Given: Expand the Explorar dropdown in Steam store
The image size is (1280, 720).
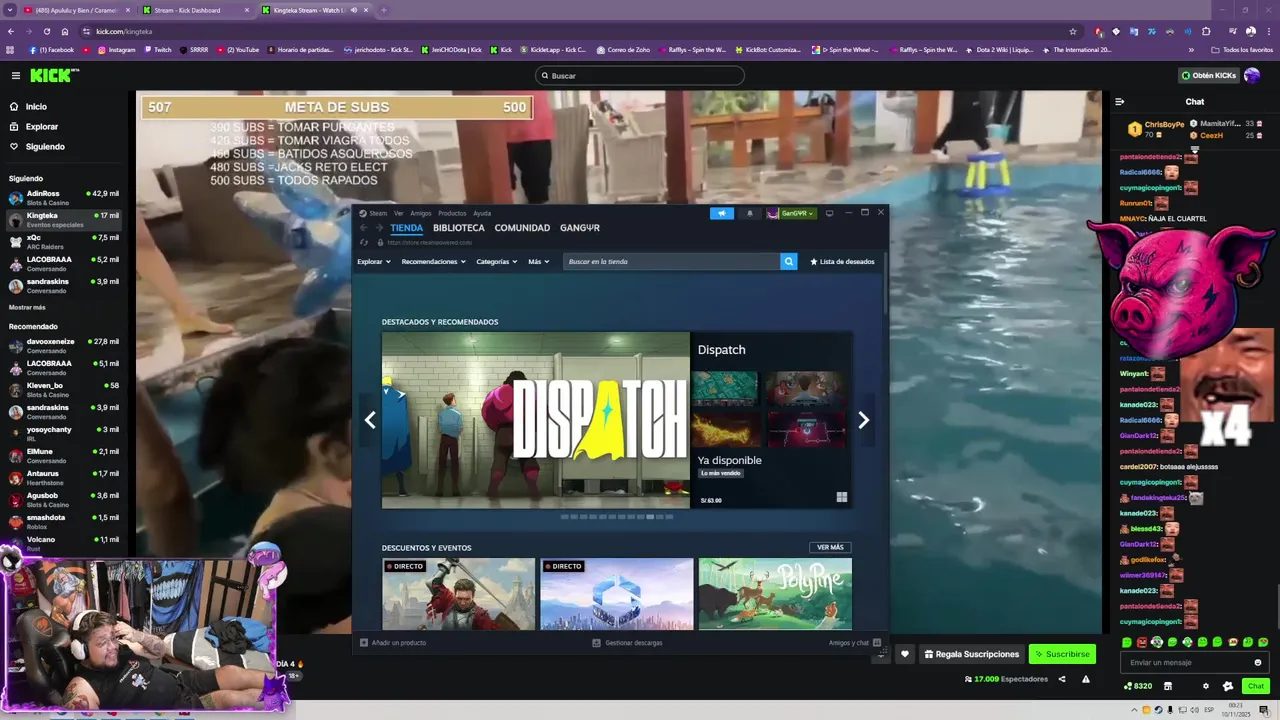Looking at the screenshot, I should 373,262.
